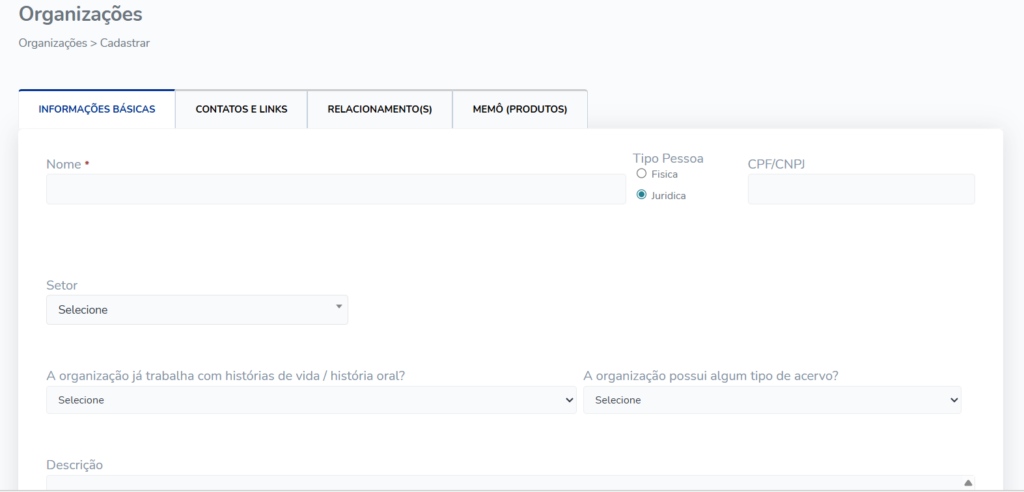Image resolution: width=1024 pixels, height=492 pixels.
Task: Go to the Relacionamento(s) tab
Action: click(379, 109)
